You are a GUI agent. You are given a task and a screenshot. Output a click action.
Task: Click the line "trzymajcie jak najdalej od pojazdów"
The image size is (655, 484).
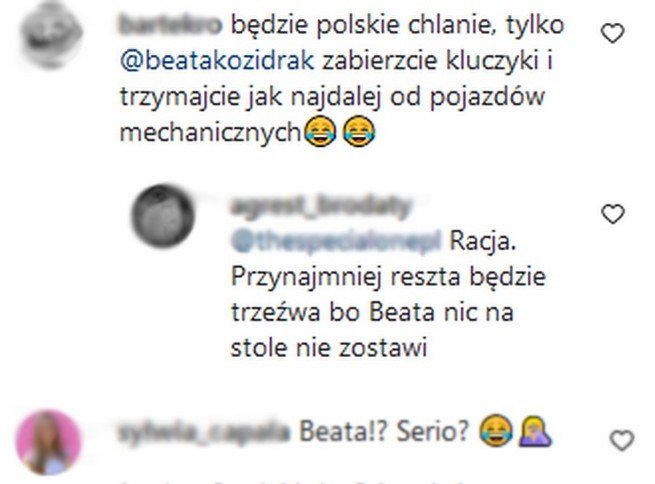pyautogui.click(x=333, y=98)
